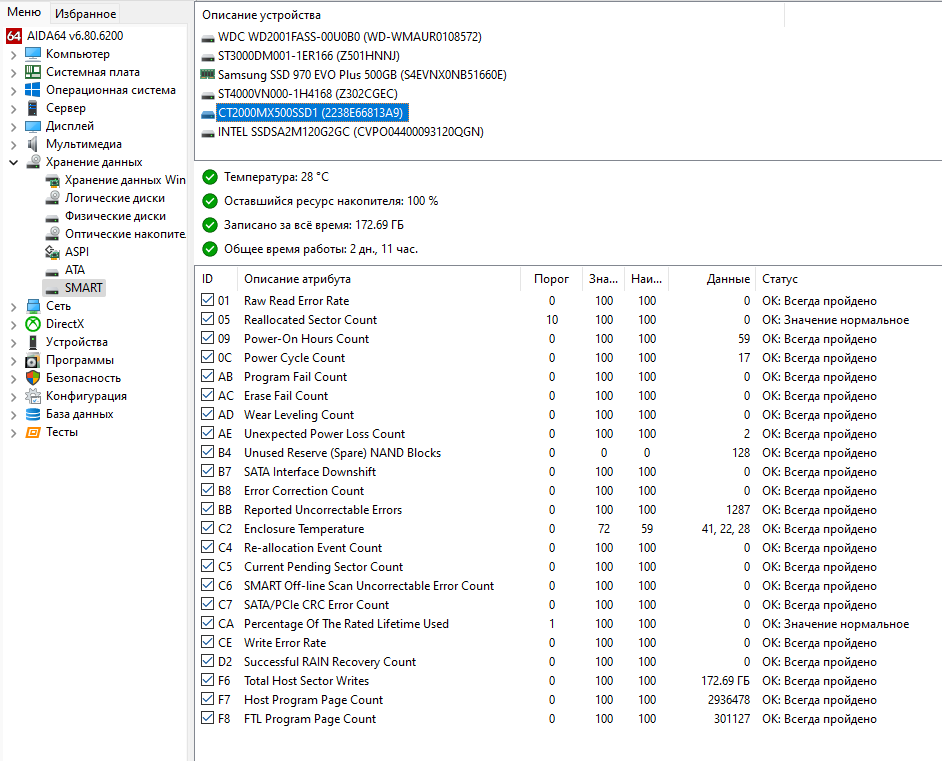The width and height of the screenshot is (942, 761).
Task: Switch to the Избранное tab
Action: [x=85, y=13]
